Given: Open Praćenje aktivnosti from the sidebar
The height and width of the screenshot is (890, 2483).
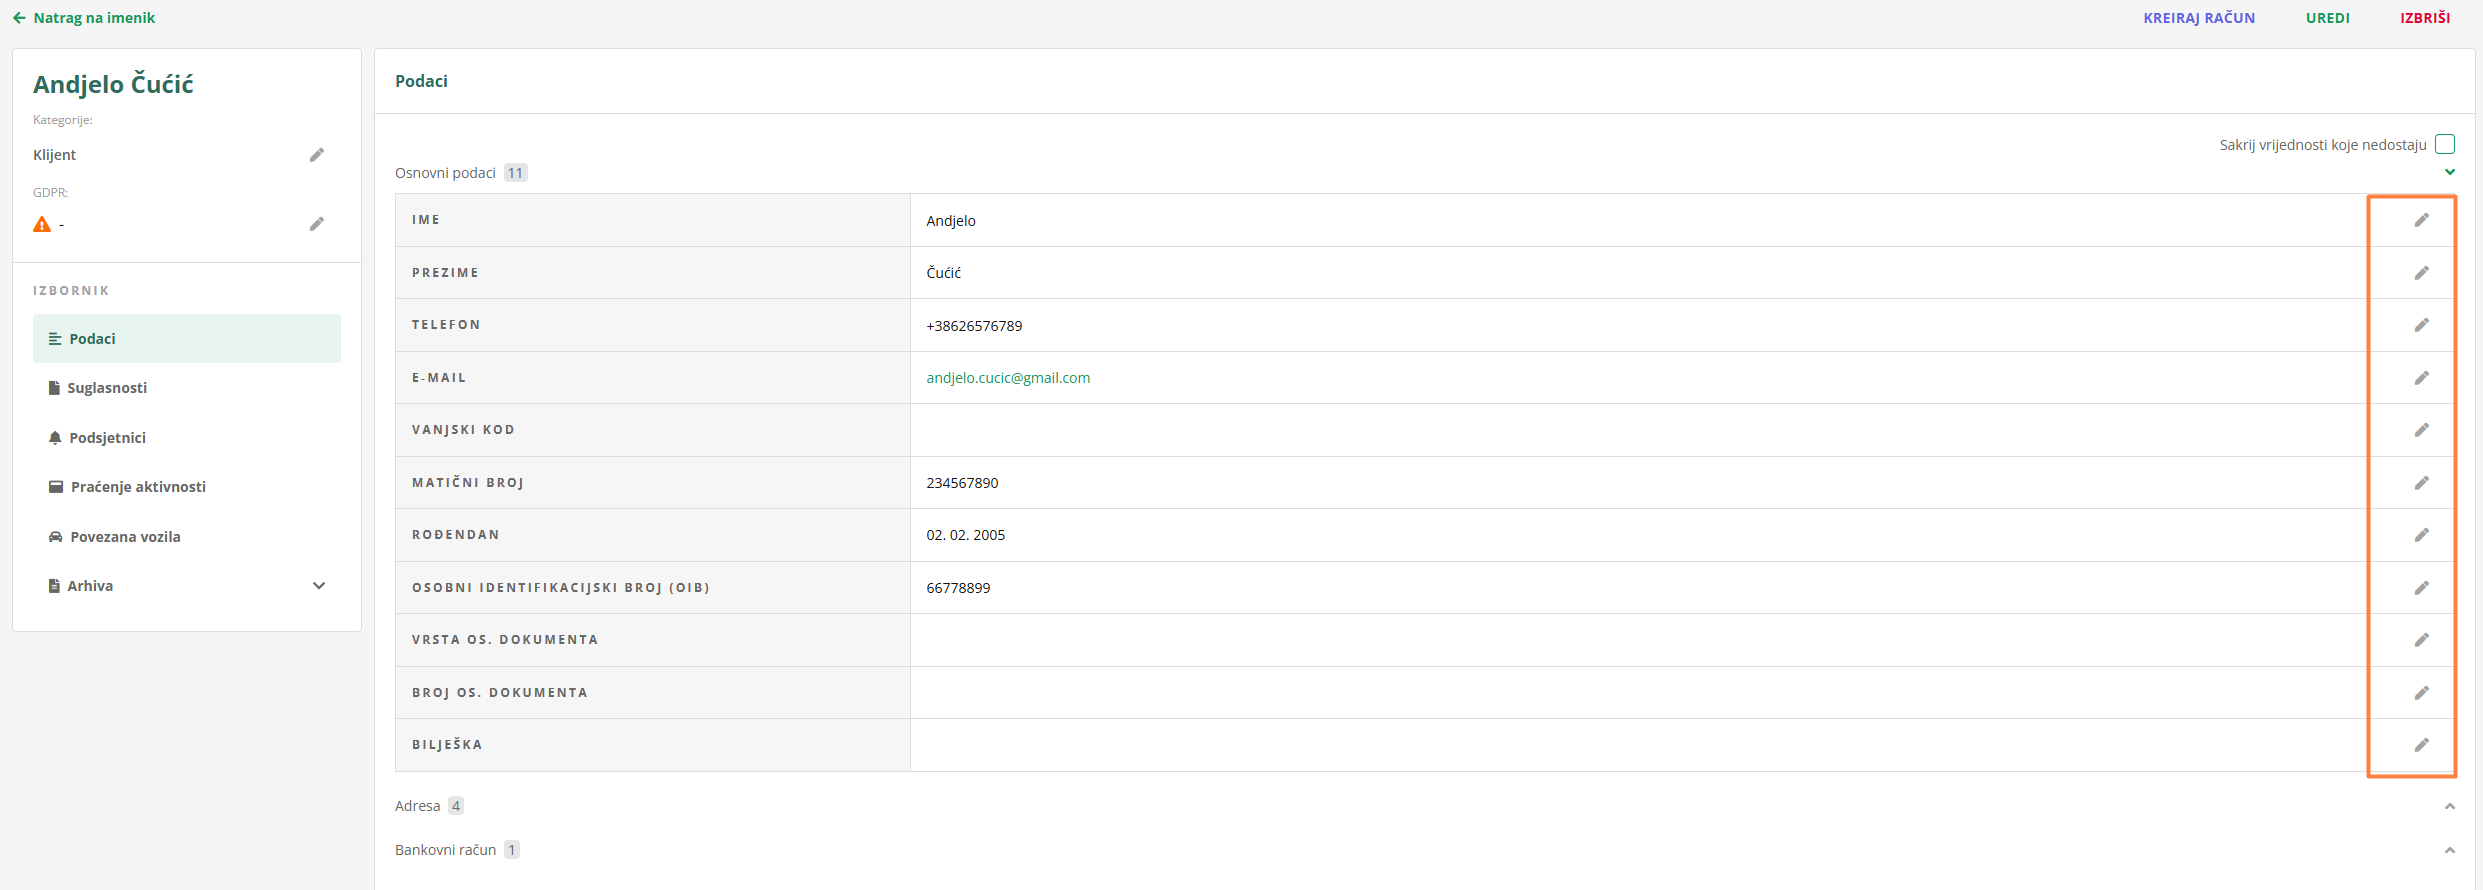Looking at the screenshot, I should click(x=138, y=487).
